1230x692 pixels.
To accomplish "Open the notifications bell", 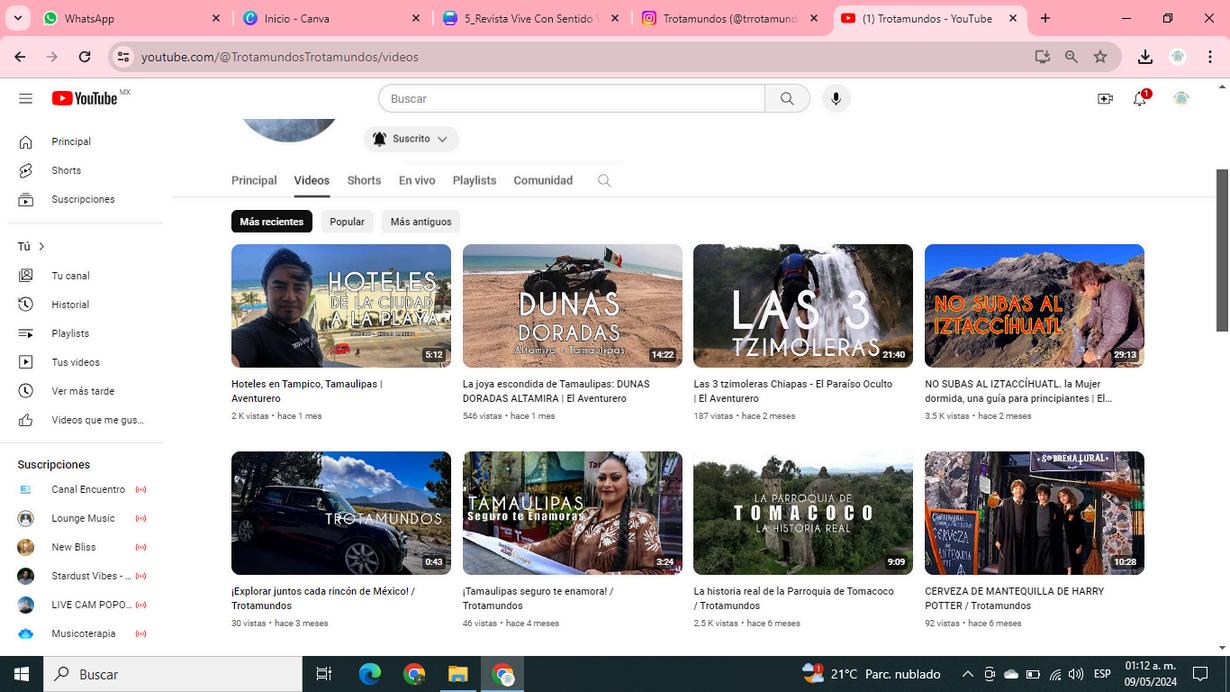I will 1140,98.
